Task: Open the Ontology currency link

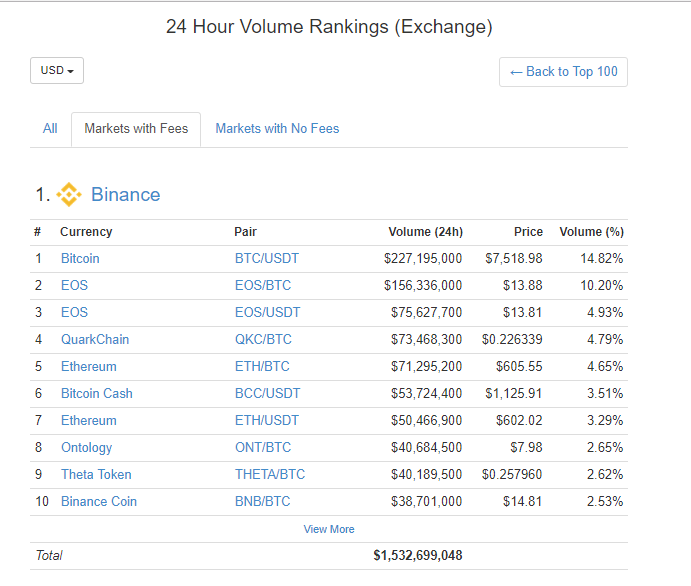Action: tap(86, 448)
